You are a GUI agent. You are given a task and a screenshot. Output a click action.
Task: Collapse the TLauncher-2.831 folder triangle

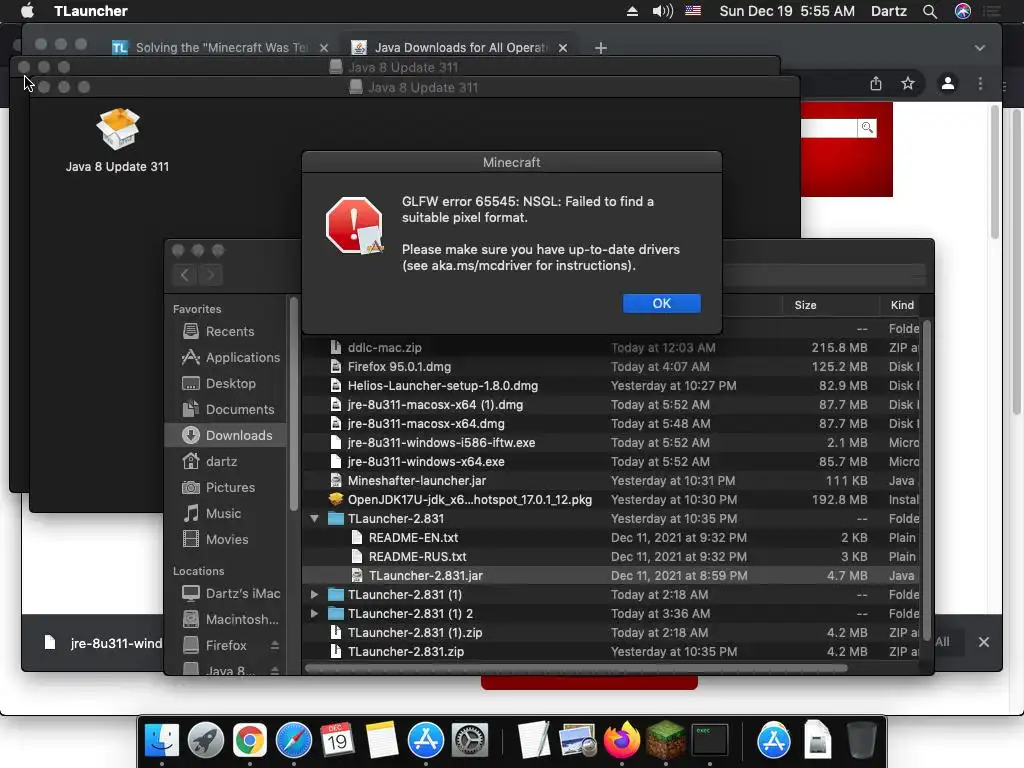pos(314,519)
